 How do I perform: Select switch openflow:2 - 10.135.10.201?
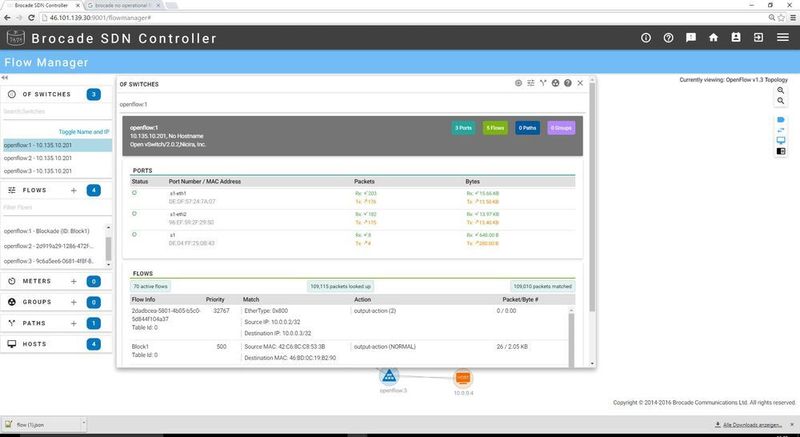tap(57, 158)
